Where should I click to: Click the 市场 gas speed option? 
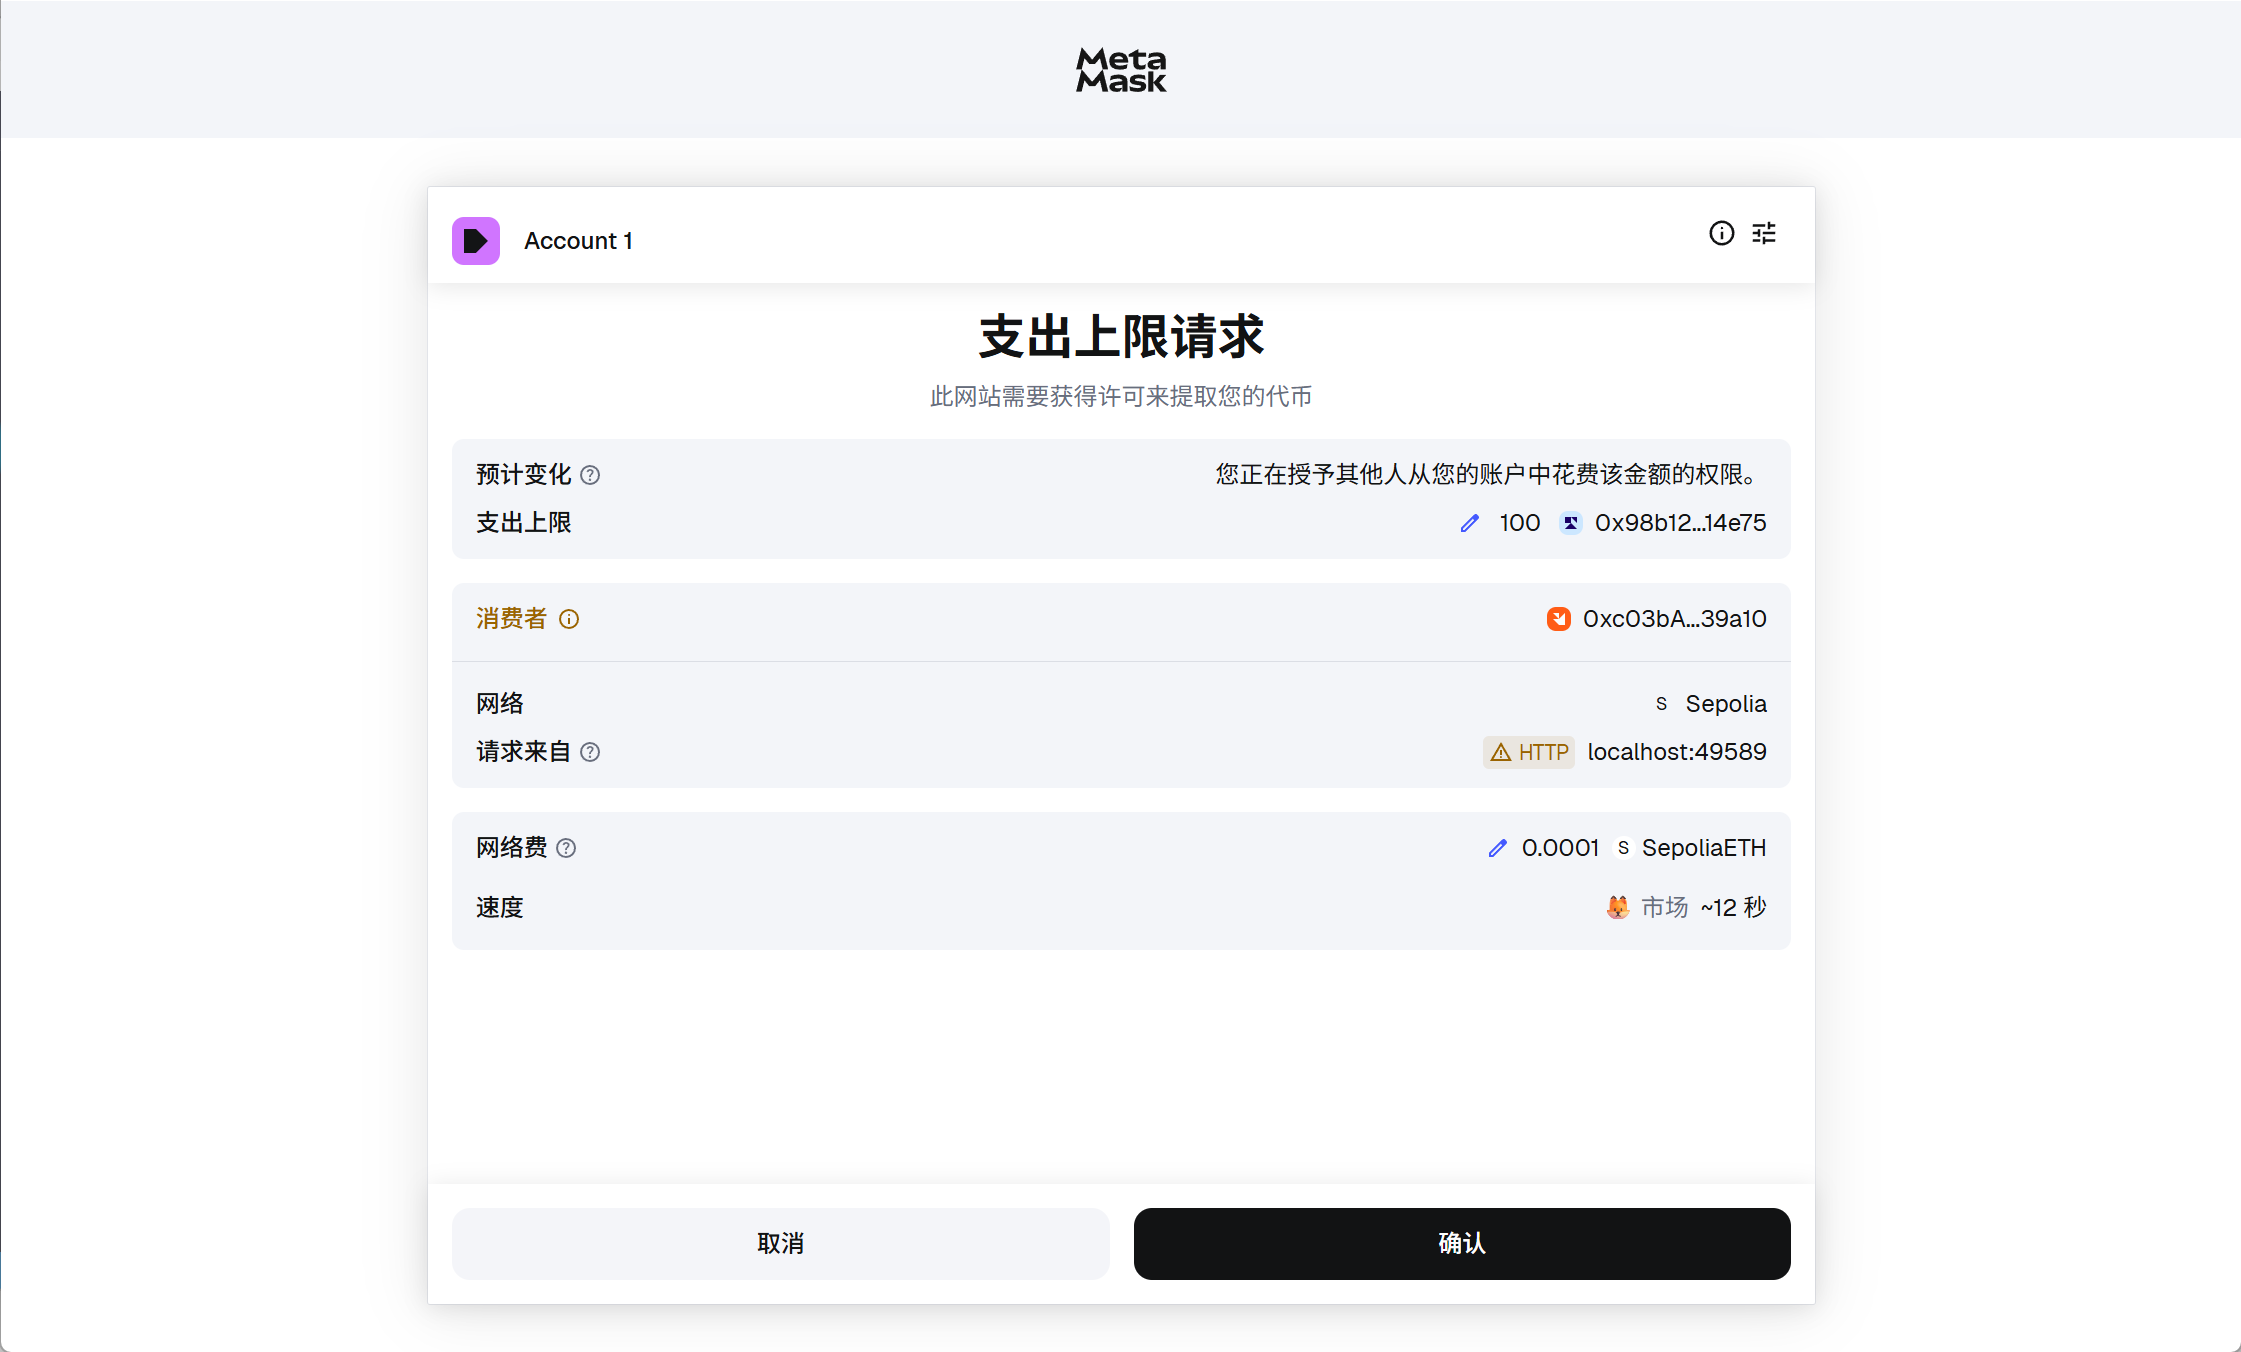(x=1664, y=907)
